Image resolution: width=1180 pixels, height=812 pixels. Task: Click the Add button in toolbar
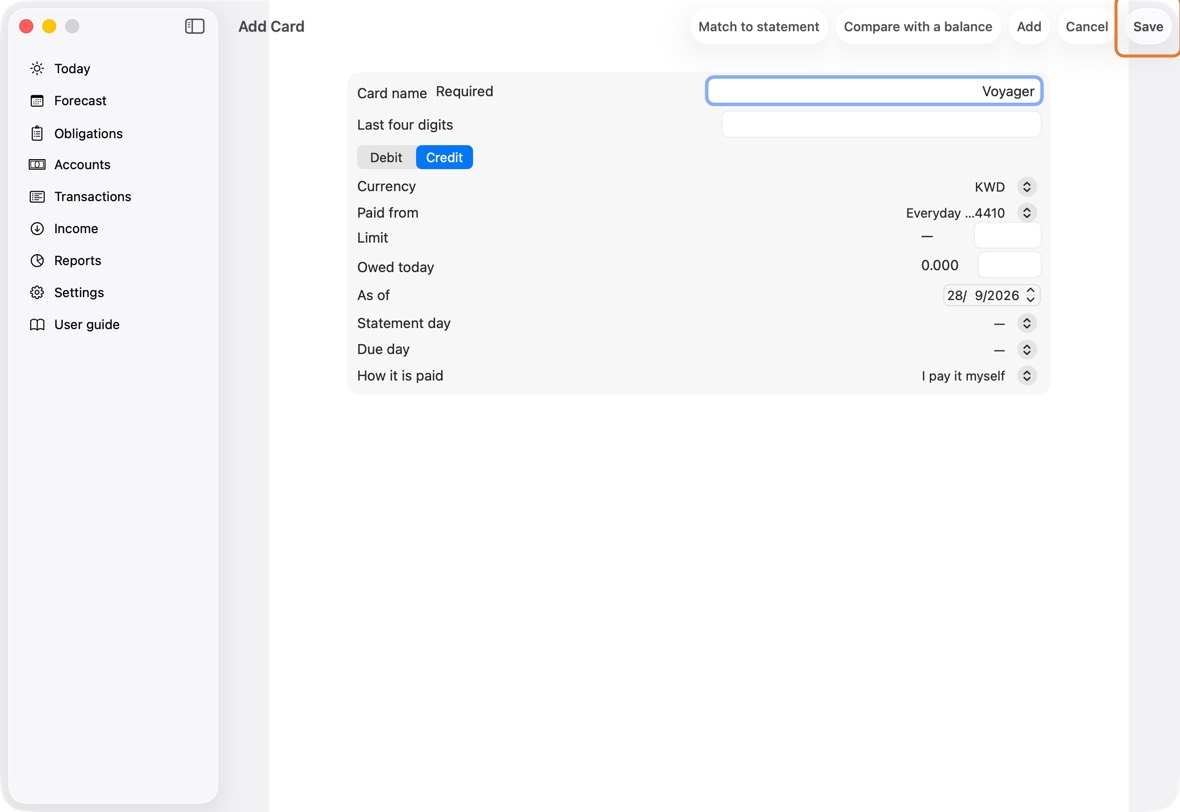pyautogui.click(x=1029, y=26)
